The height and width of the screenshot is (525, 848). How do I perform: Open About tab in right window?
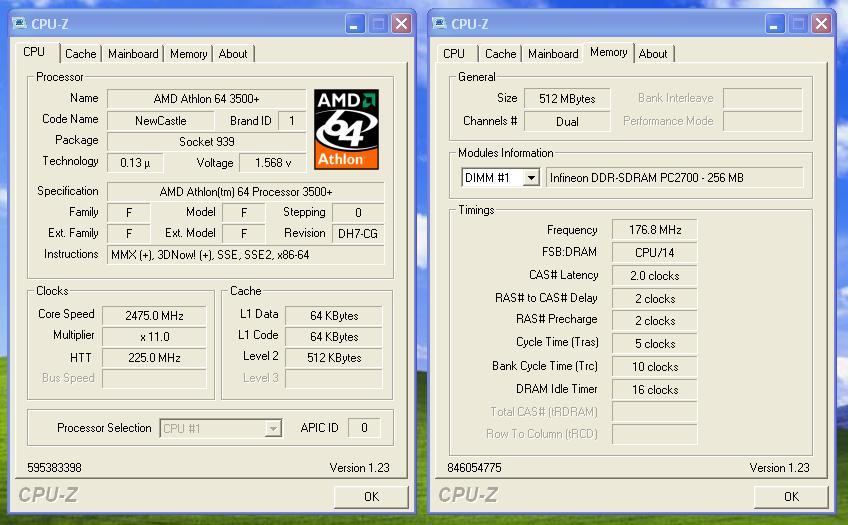pos(653,54)
